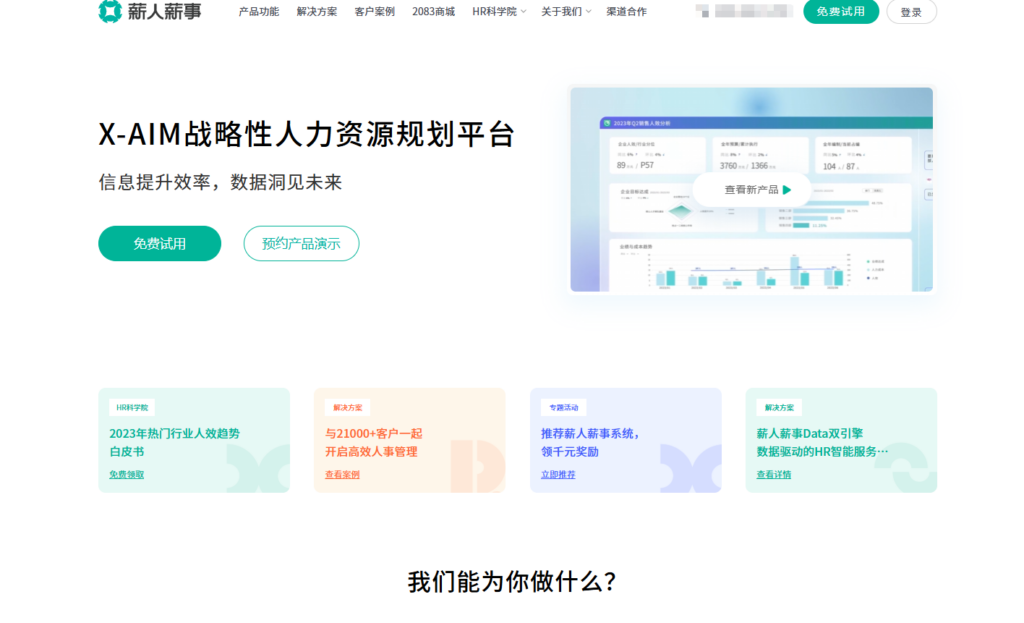The width and height of the screenshot is (1024, 623).
Task: Click the shield icon on the dashboard header
Action: (606, 123)
